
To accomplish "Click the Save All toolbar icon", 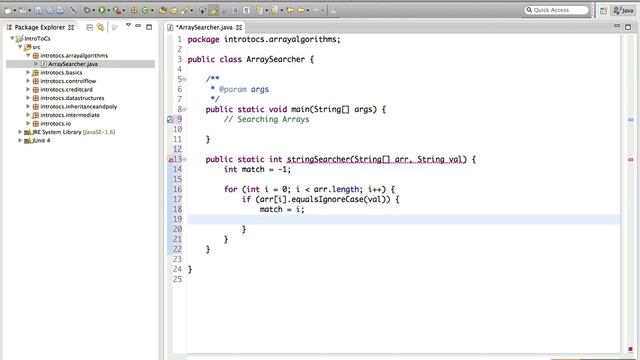I will pos(49,10).
